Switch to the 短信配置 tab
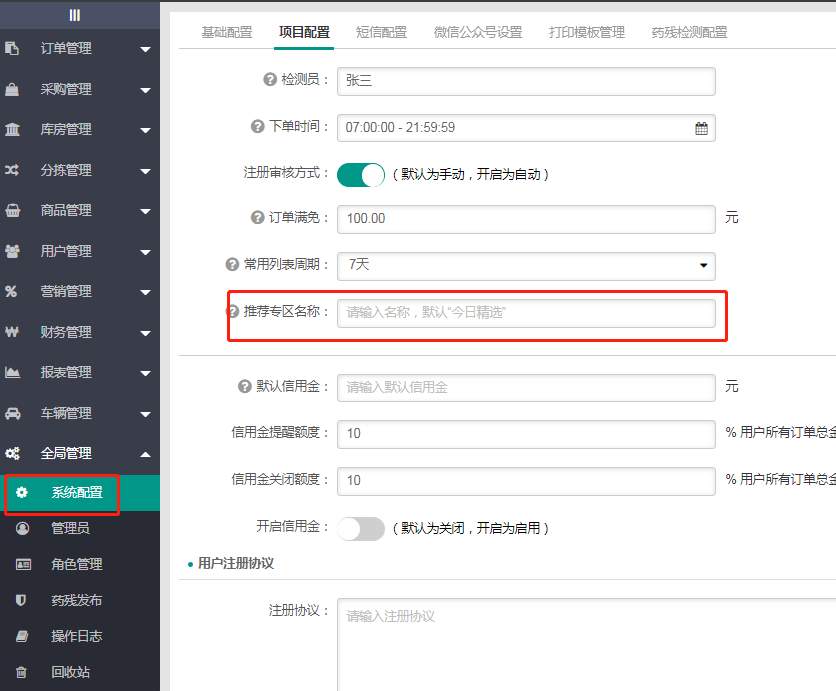This screenshot has height=691, width=836. click(x=381, y=32)
